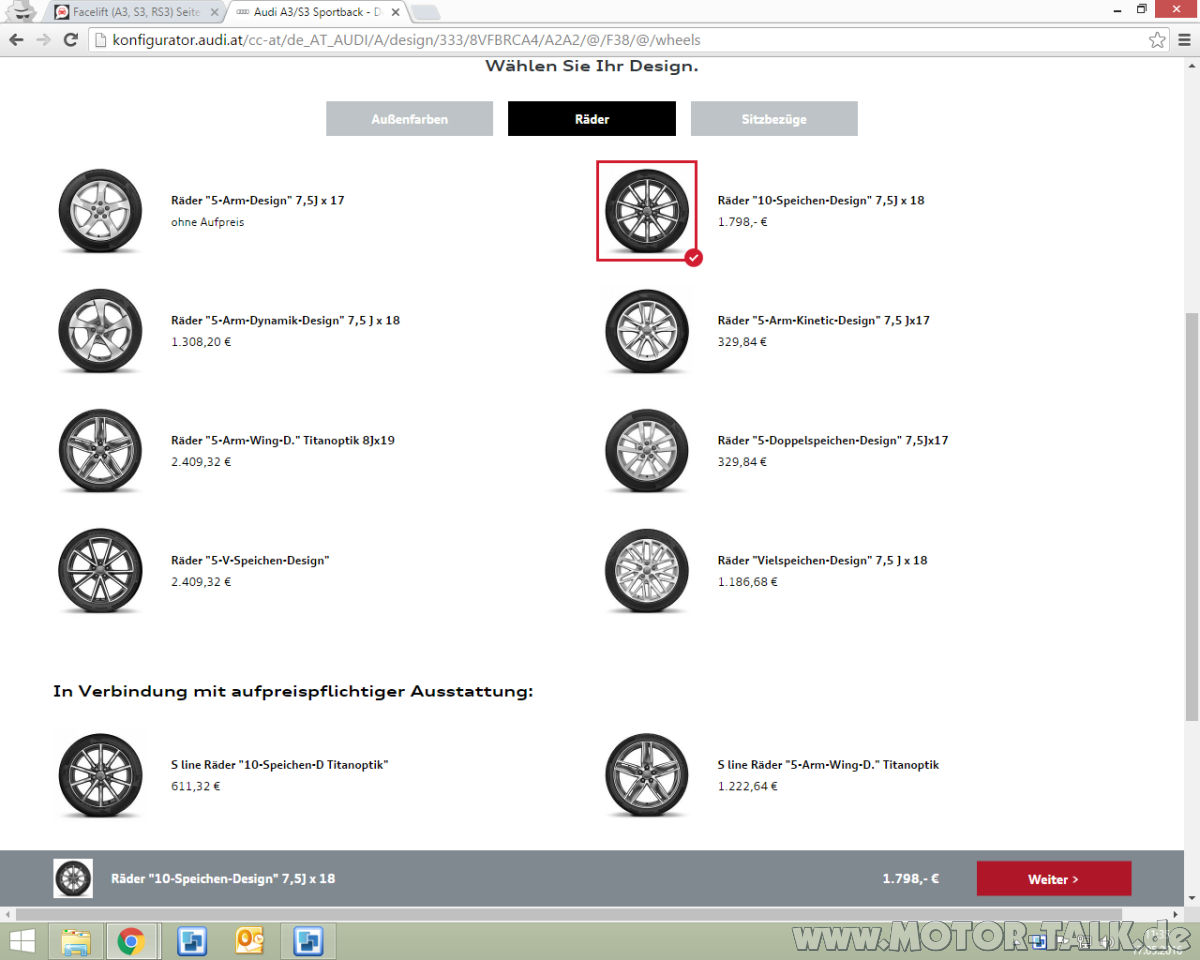Open Outlook from the taskbar
This screenshot has width=1200, height=960.
[x=249, y=941]
